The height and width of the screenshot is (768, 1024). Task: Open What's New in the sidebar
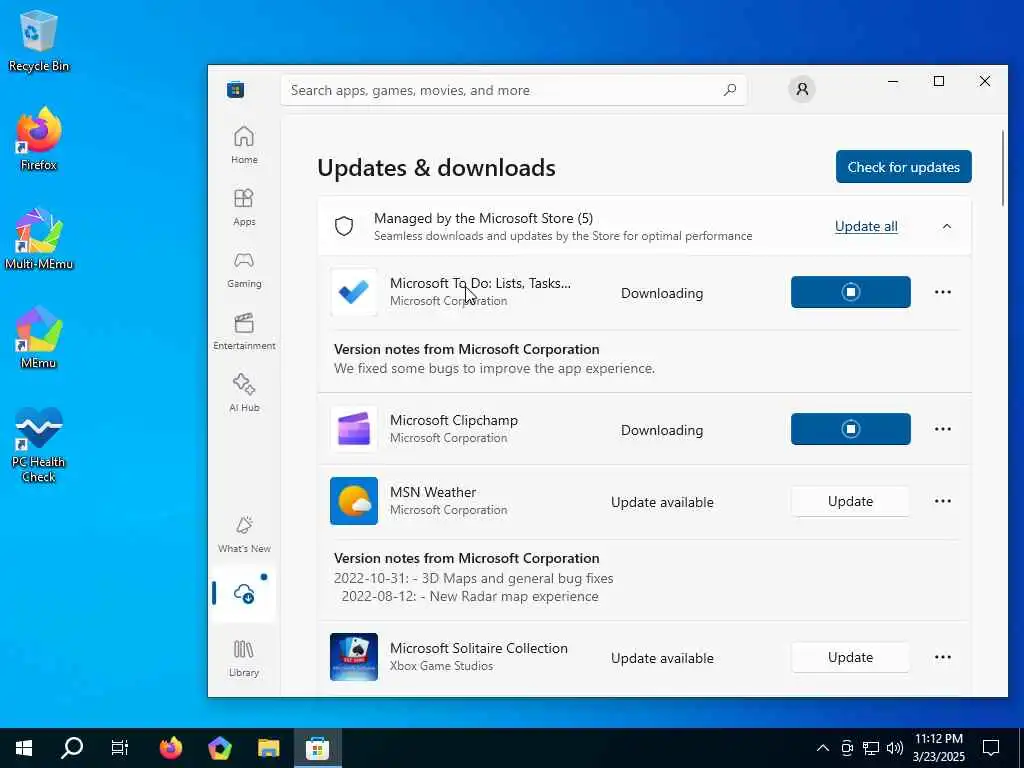(x=244, y=534)
